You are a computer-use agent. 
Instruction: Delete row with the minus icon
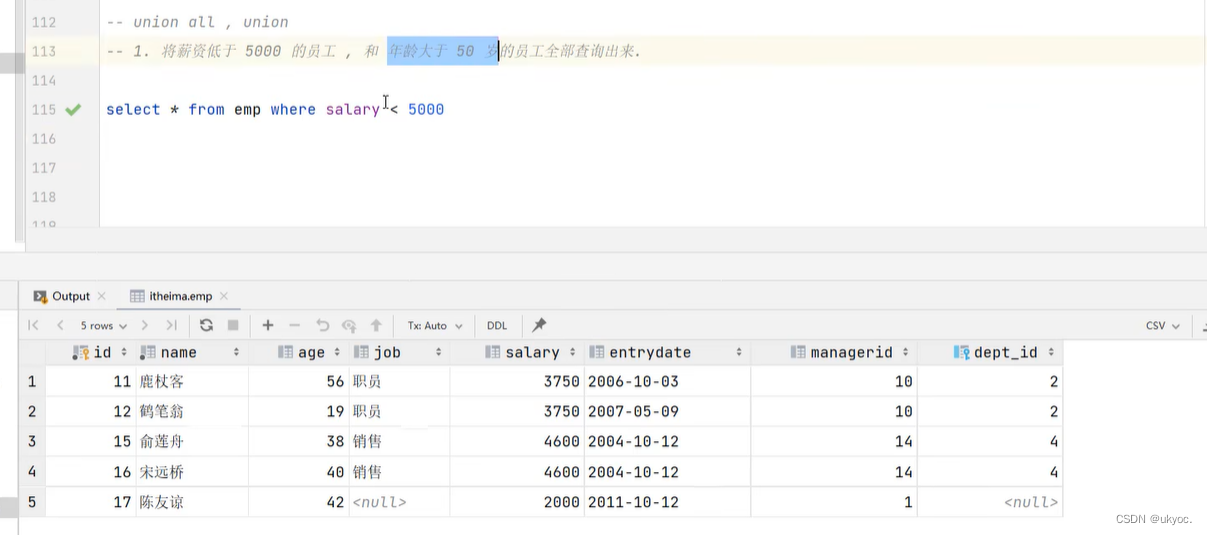[x=294, y=325]
